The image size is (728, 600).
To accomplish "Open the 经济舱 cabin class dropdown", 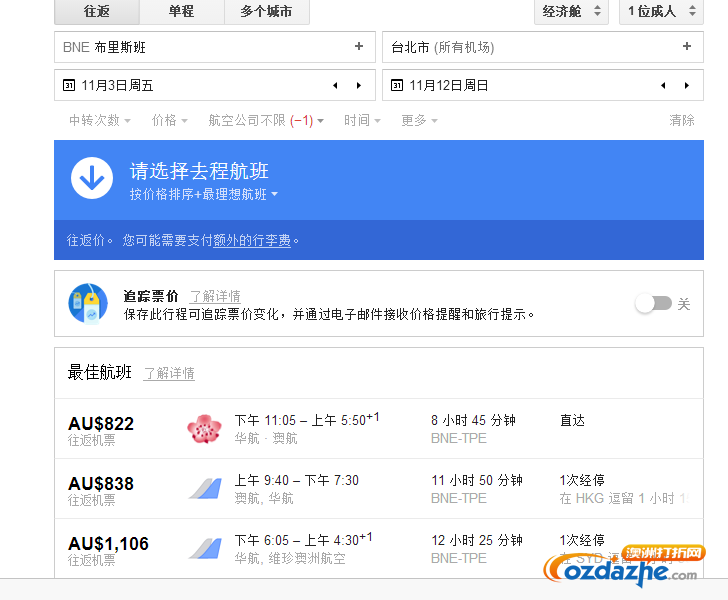I will point(572,11).
